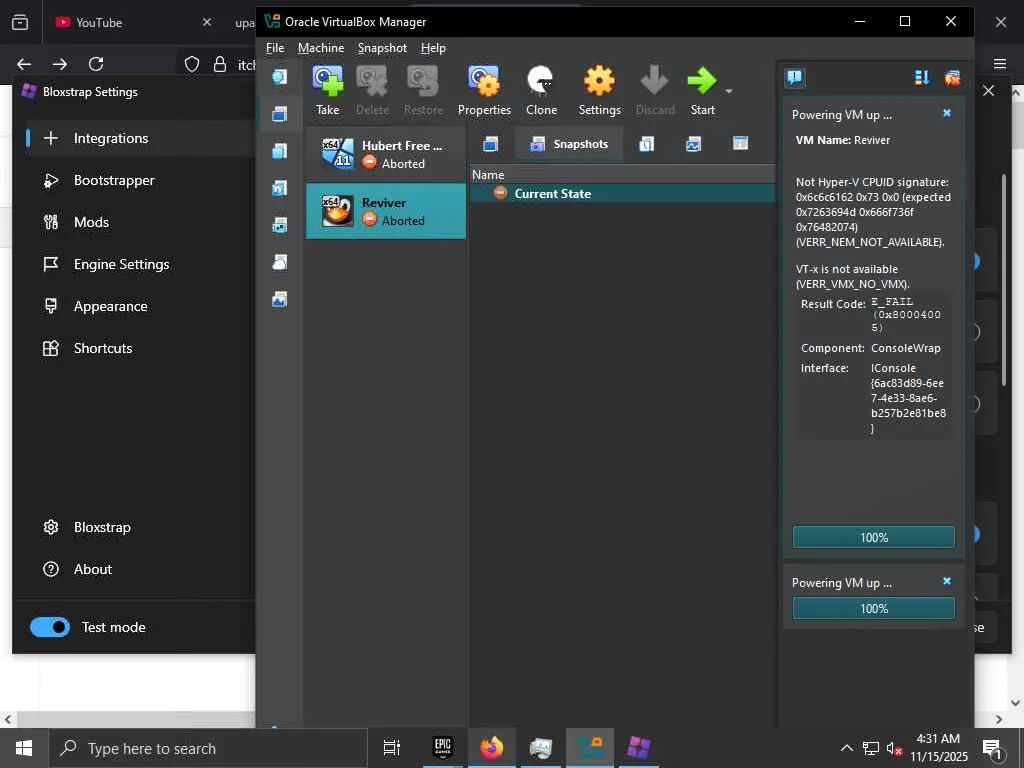Click the browser padlock site info icon
Screen dimensions: 1024x768
220,64
